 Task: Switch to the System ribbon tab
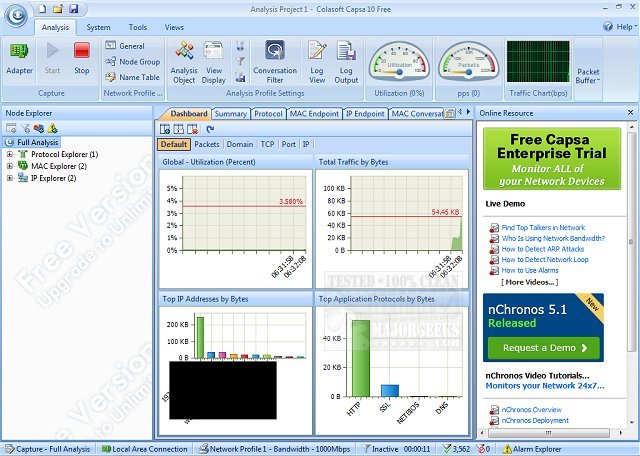pos(98,27)
